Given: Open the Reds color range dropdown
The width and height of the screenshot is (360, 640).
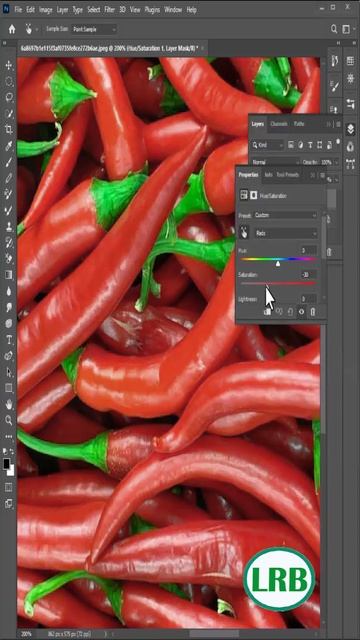Looking at the screenshot, I should (x=285, y=233).
